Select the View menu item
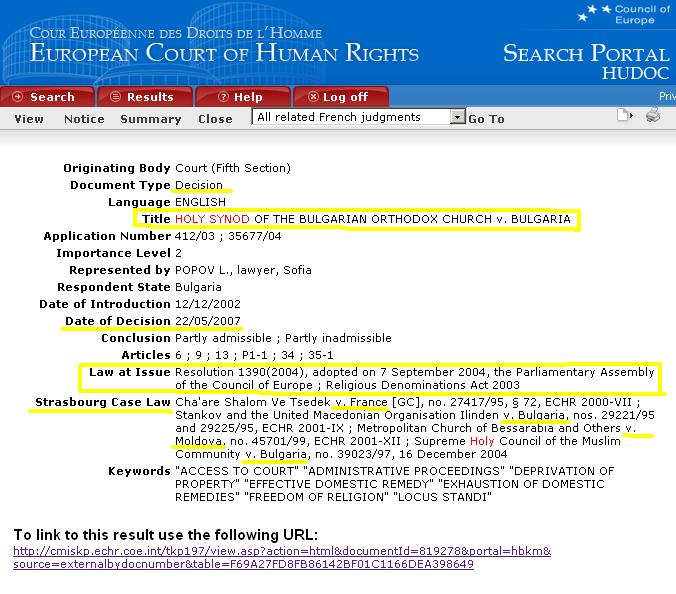 29,119
